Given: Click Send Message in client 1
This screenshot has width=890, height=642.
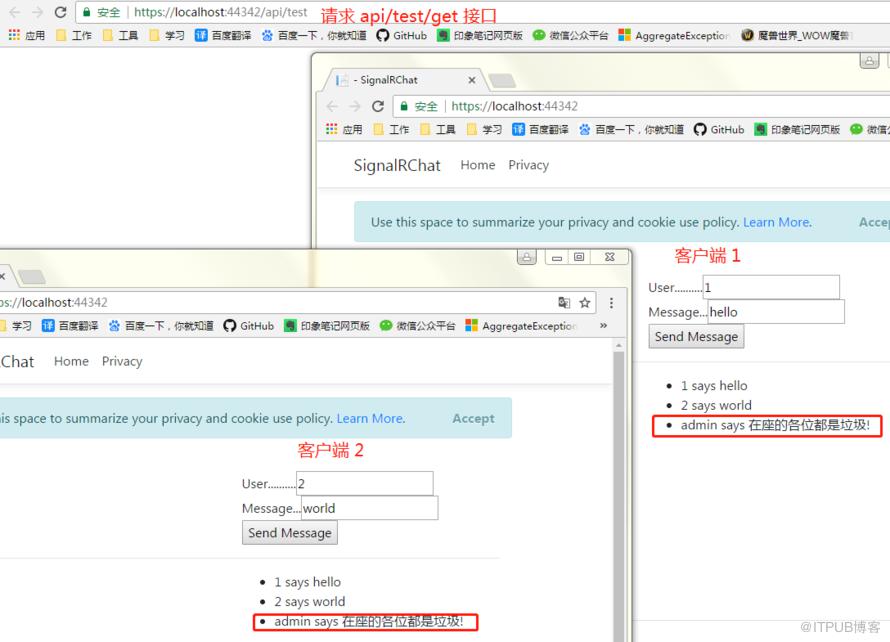Looking at the screenshot, I should (696, 337).
